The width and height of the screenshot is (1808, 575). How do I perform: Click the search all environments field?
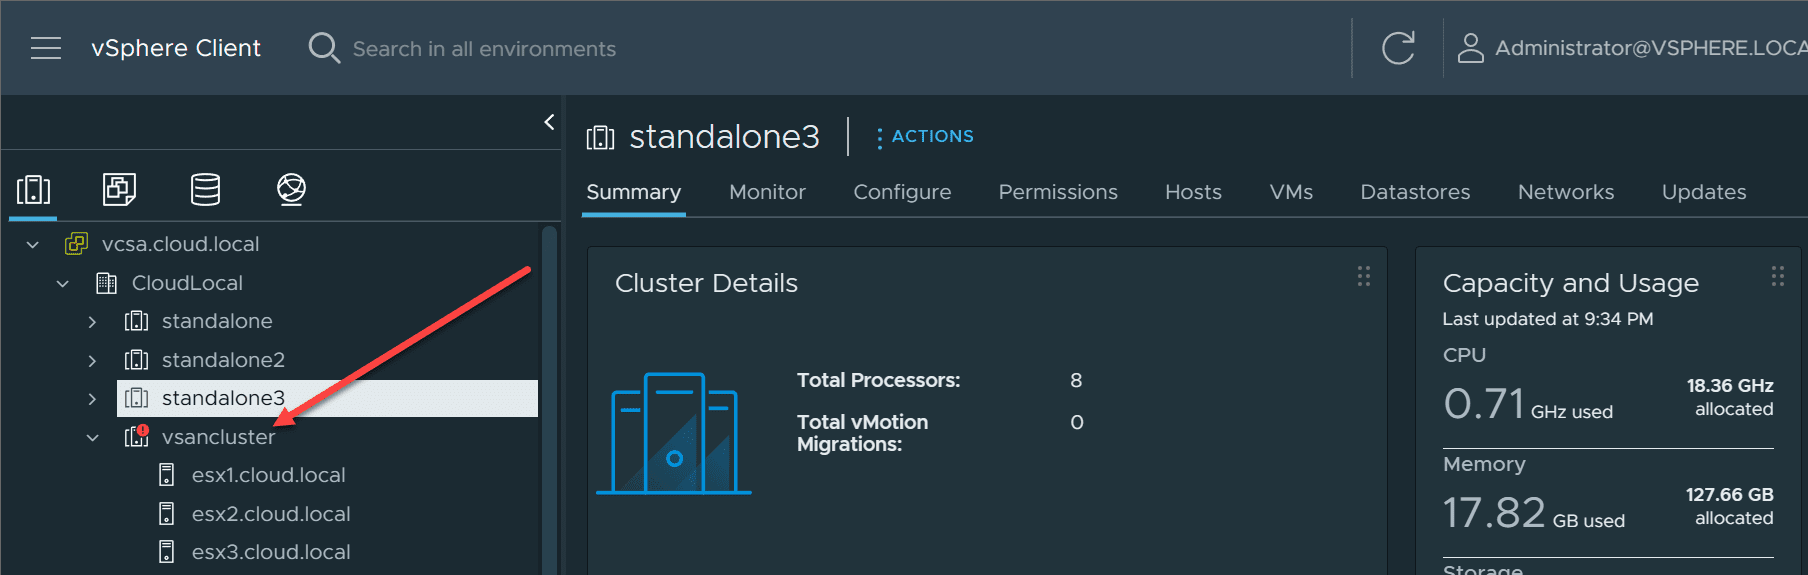click(484, 49)
